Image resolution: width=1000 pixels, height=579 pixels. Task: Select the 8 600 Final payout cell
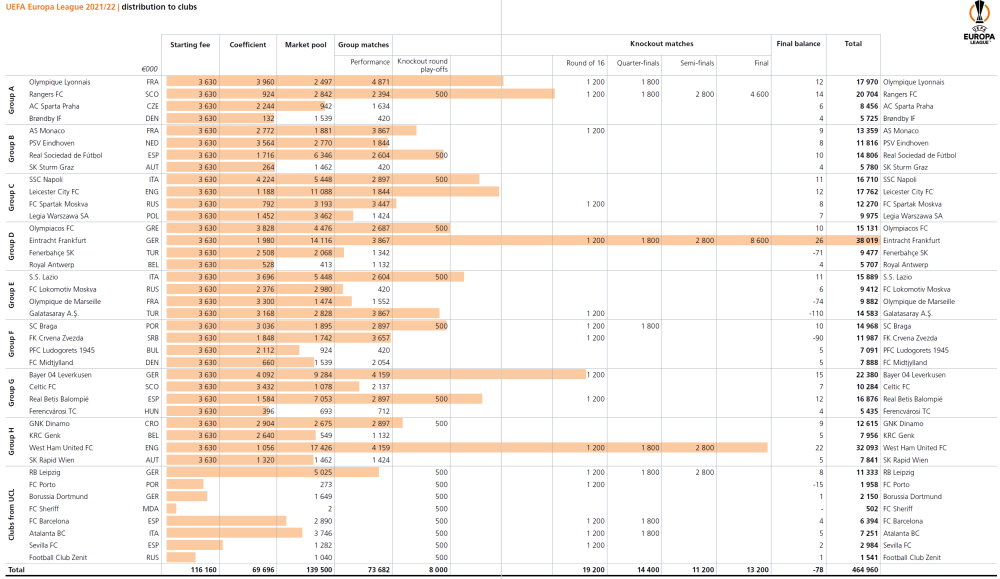(757, 241)
